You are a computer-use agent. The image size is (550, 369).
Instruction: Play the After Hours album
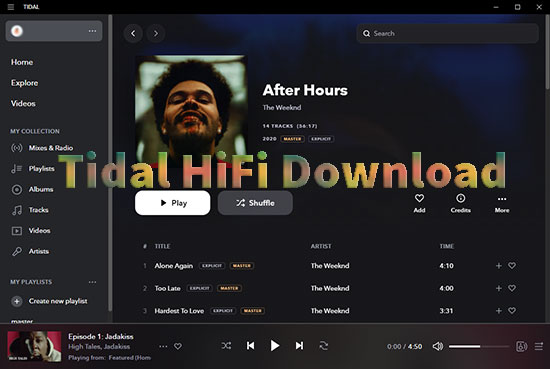pos(173,203)
